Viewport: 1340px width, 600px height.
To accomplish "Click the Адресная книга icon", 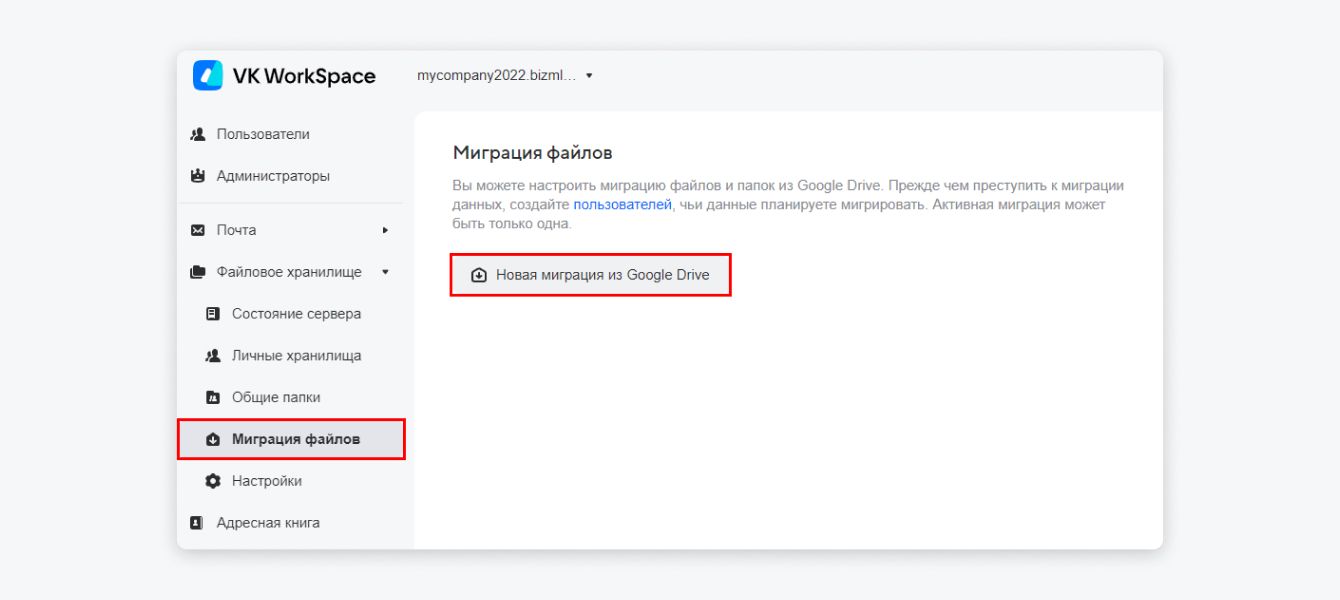I will pyautogui.click(x=200, y=522).
